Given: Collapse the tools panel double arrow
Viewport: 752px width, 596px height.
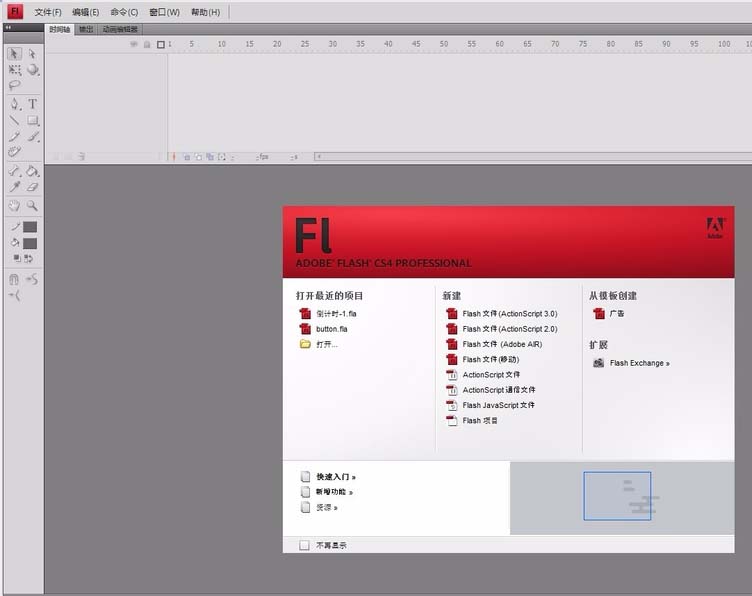Looking at the screenshot, I should pos(8,28).
